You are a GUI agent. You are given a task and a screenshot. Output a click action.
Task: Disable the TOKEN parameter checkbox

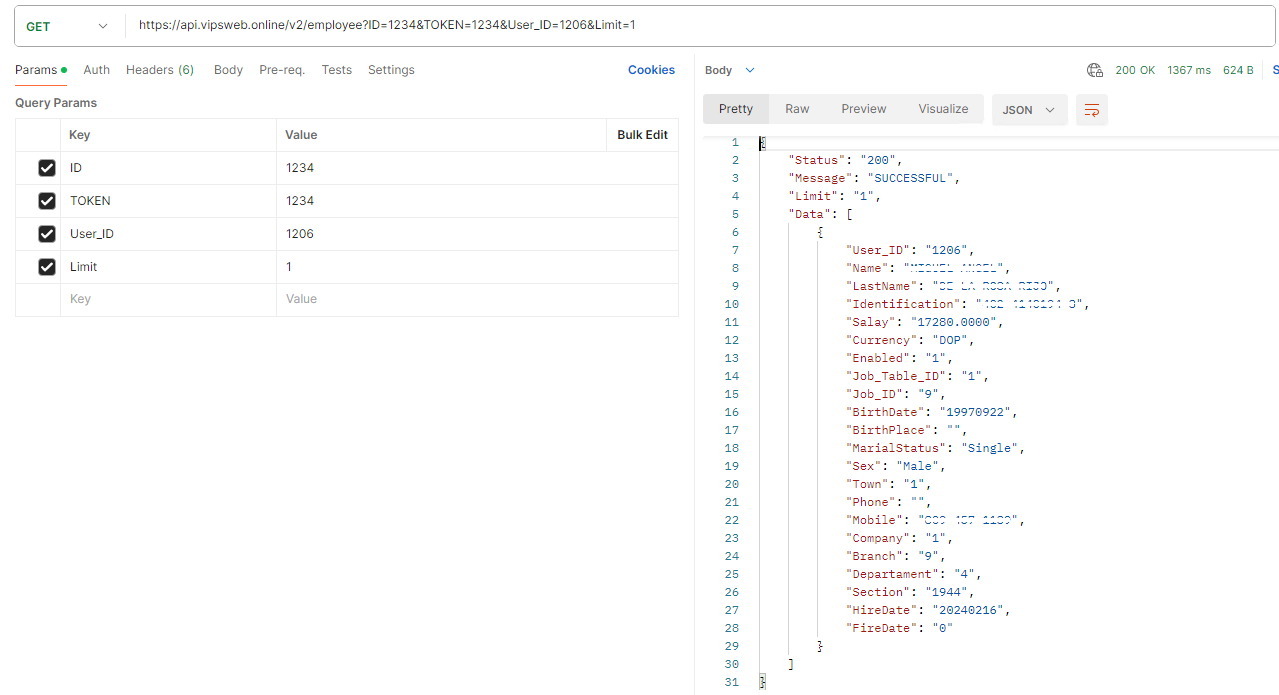46,201
